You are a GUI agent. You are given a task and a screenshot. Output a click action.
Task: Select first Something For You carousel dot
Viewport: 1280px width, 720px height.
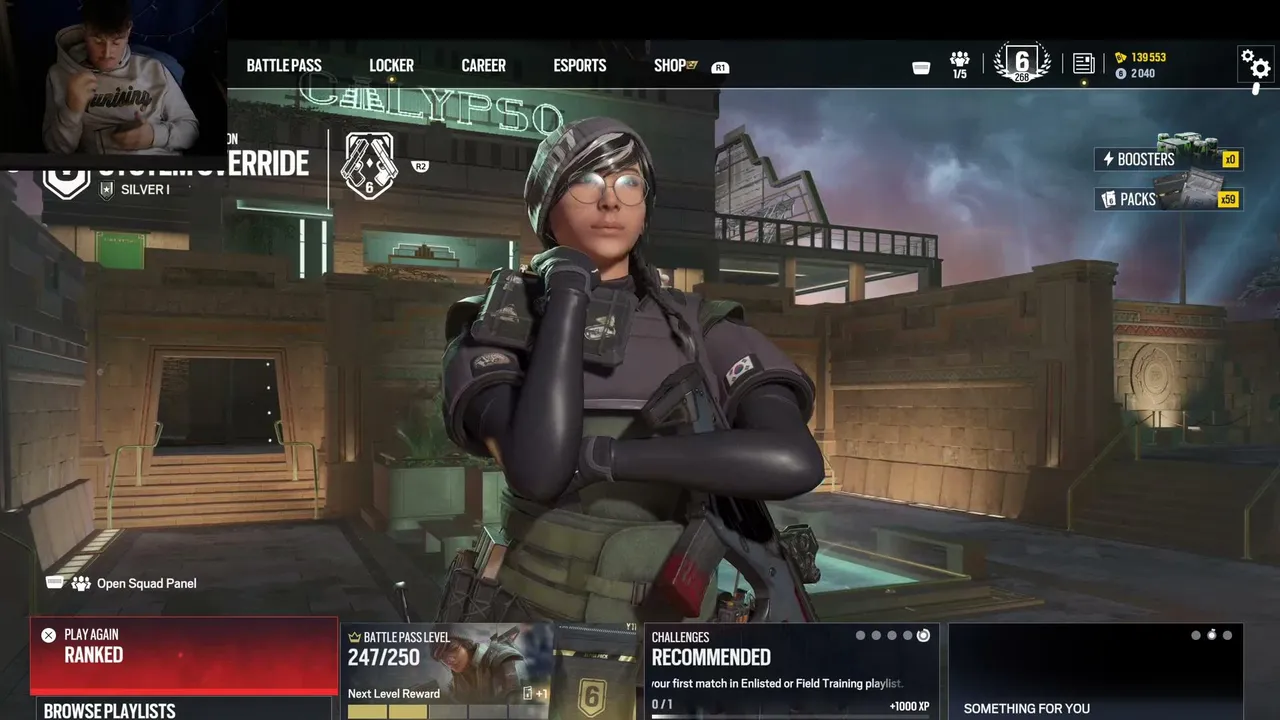tap(1196, 635)
